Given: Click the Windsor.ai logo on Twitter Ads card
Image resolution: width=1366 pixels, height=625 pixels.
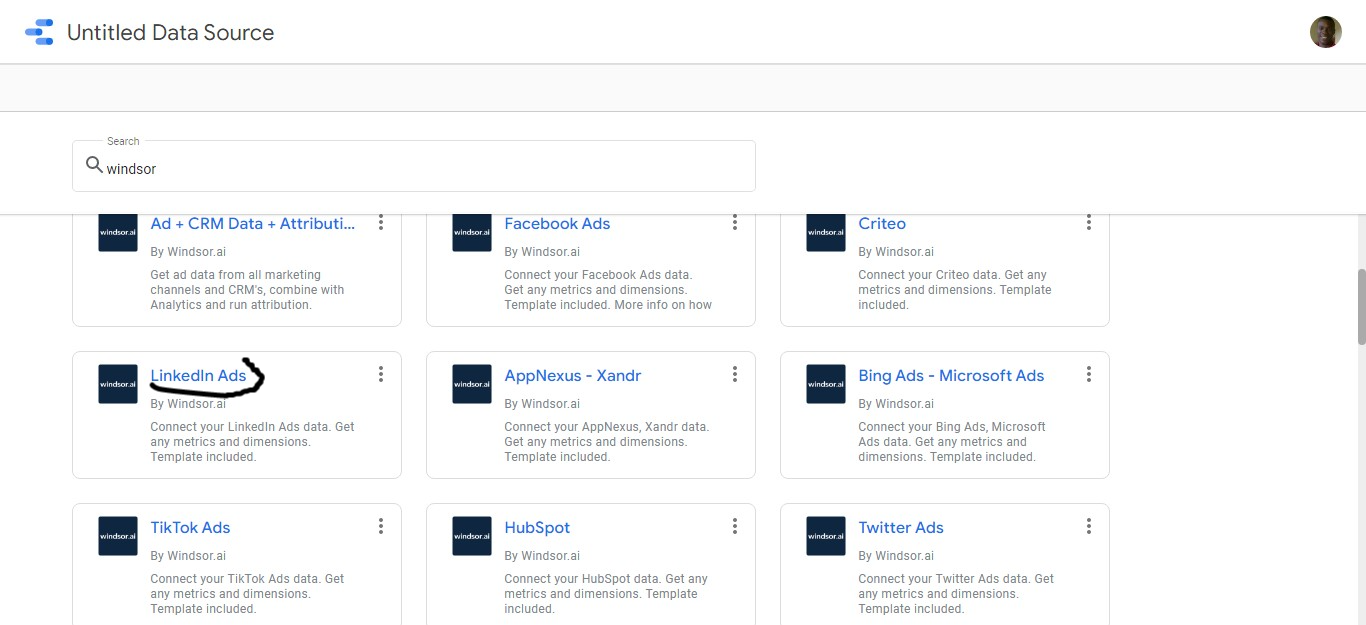Looking at the screenshot, I should pos(826,536).
